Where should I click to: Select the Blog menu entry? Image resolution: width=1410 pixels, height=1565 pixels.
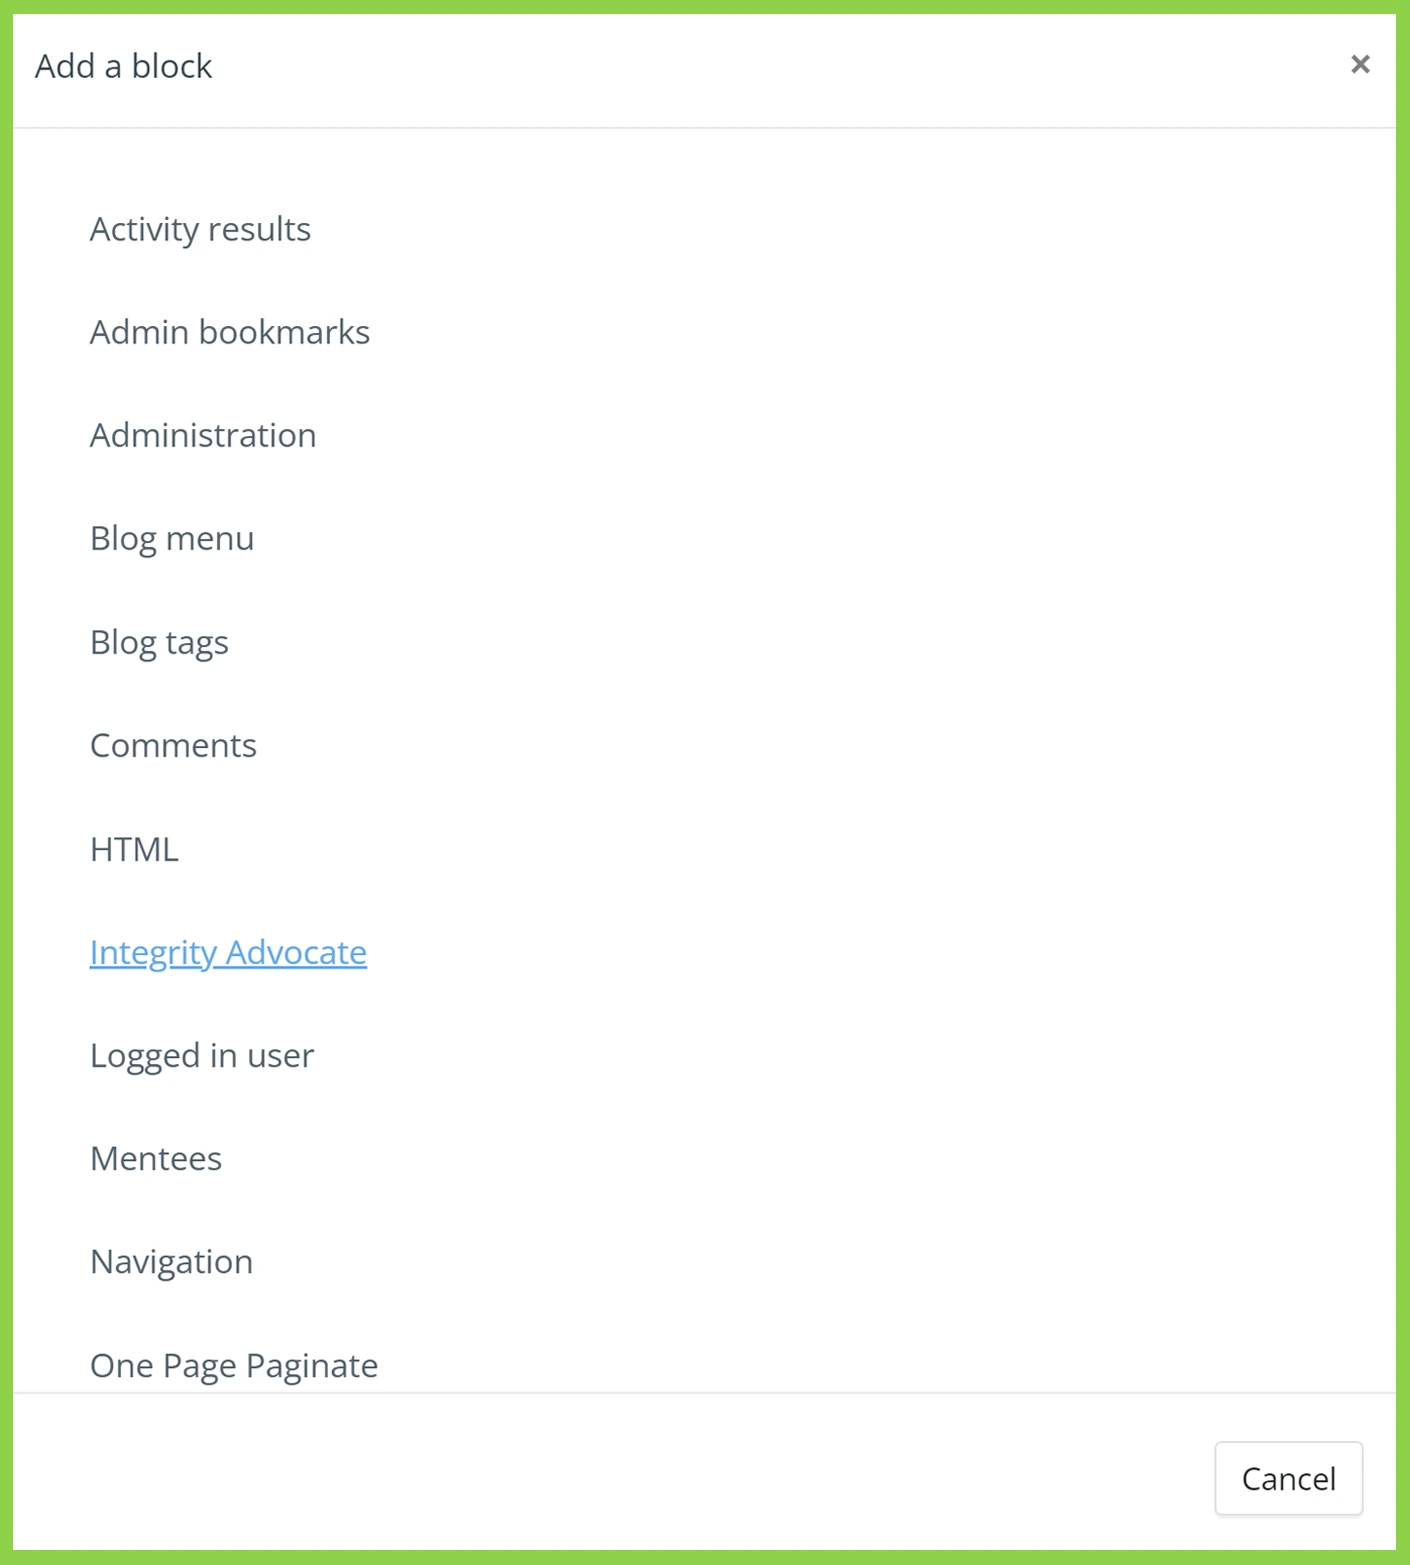[172, 538]
